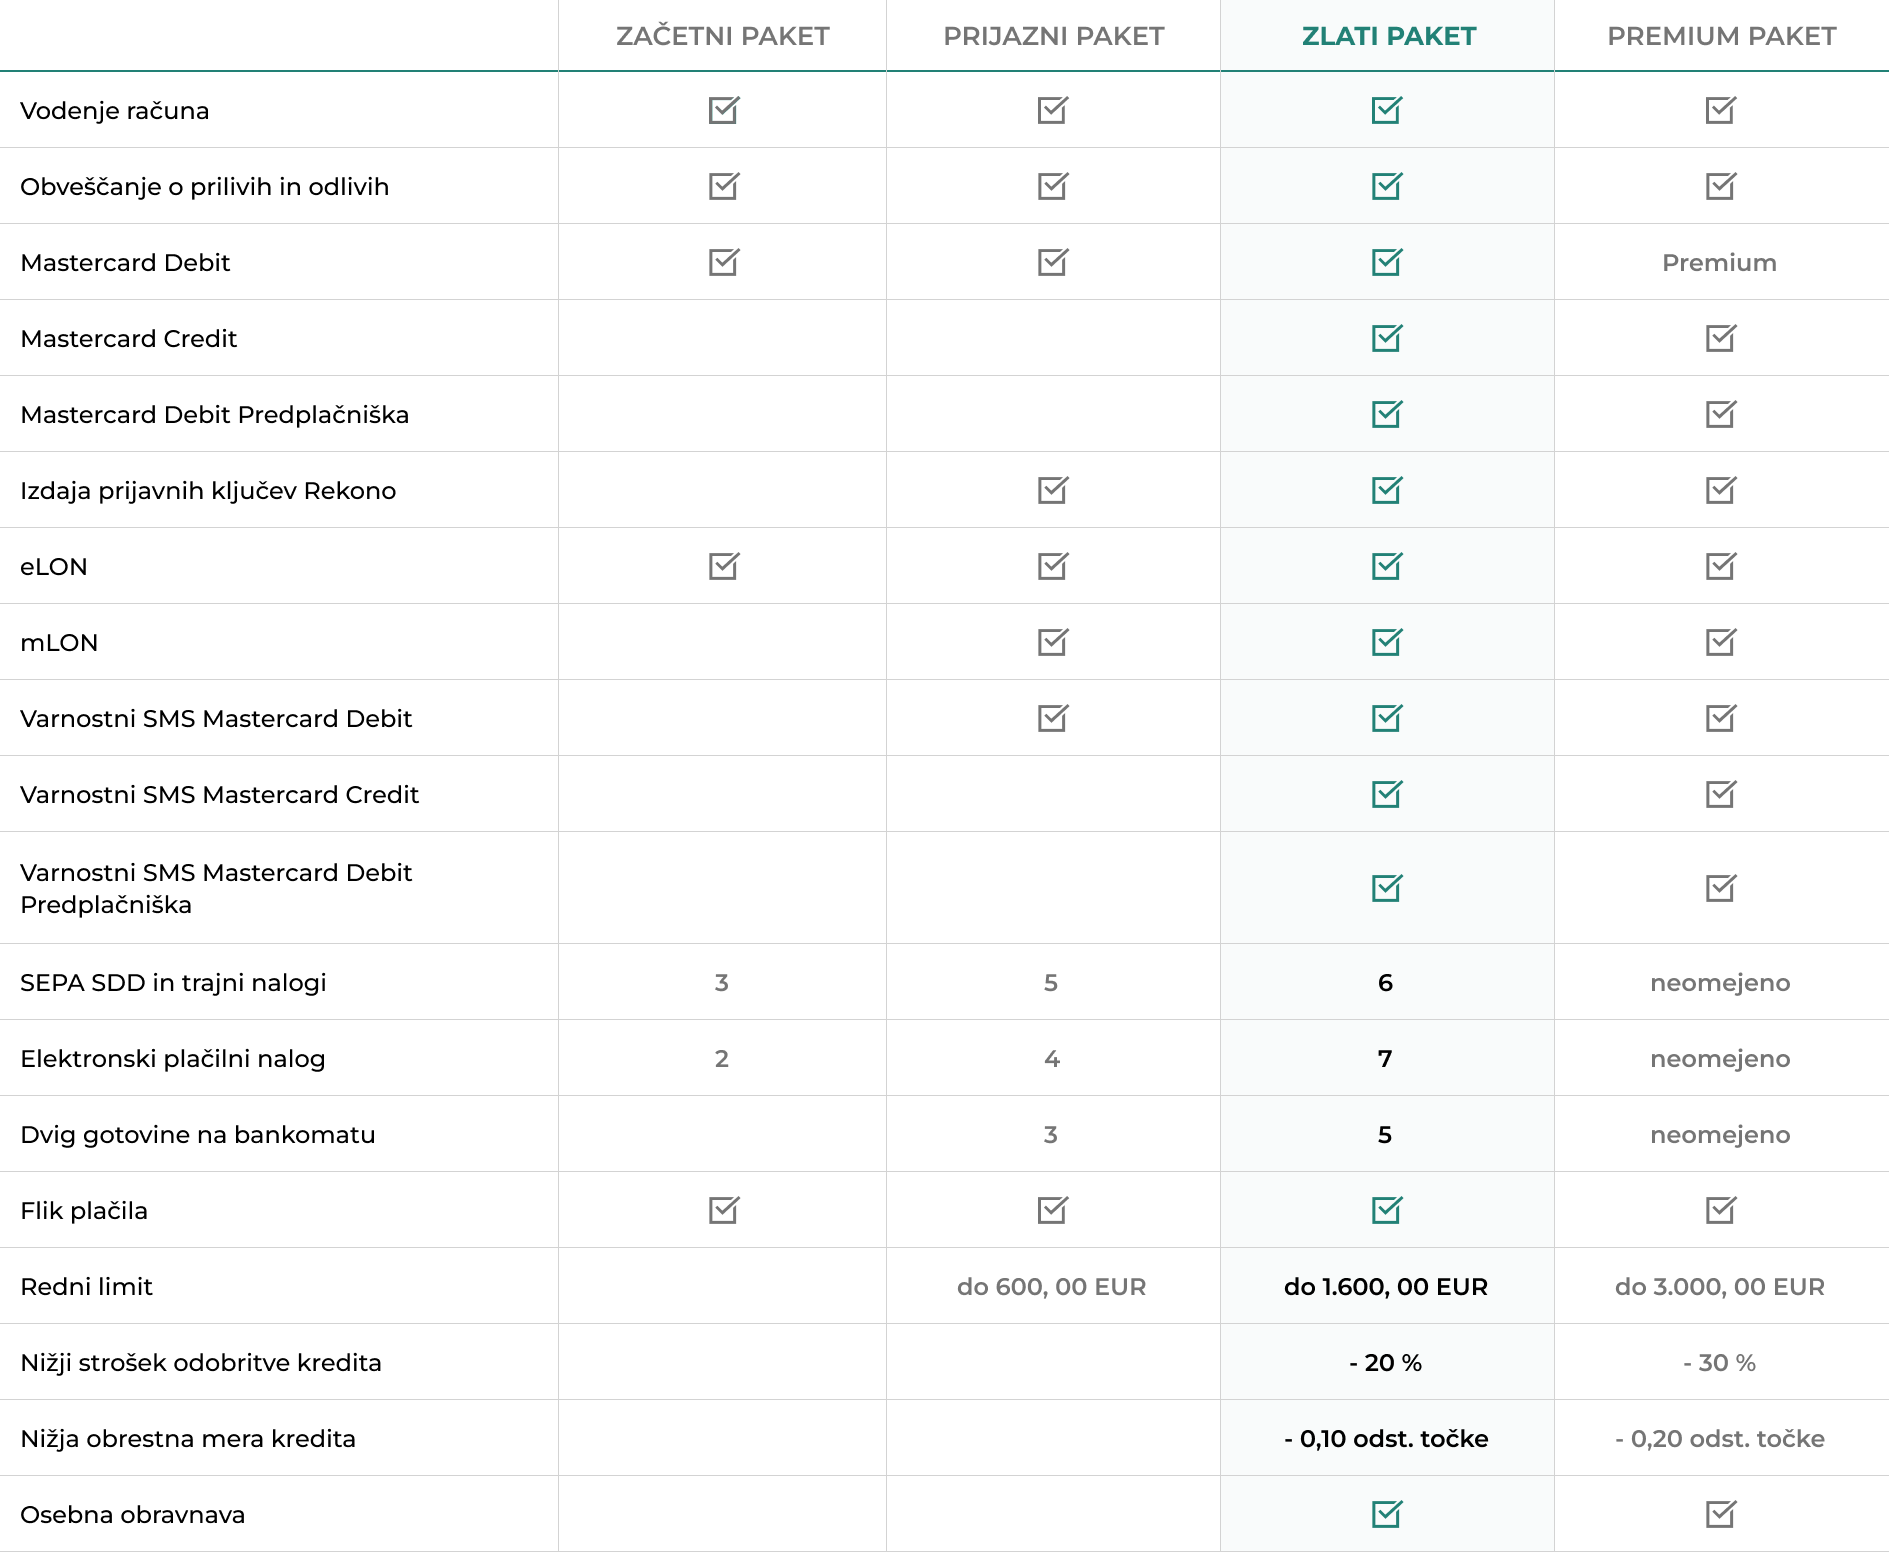Select the Premium paket column header

click(1721, 36)
